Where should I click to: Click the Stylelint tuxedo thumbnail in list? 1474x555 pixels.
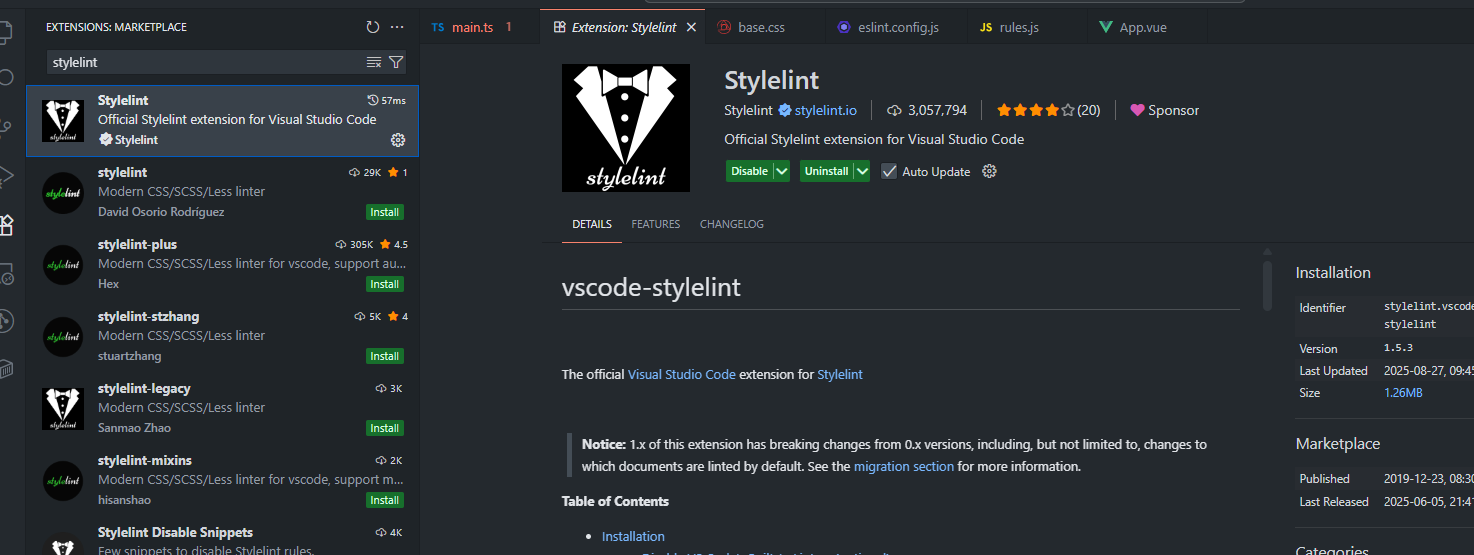tap(64, 121)
